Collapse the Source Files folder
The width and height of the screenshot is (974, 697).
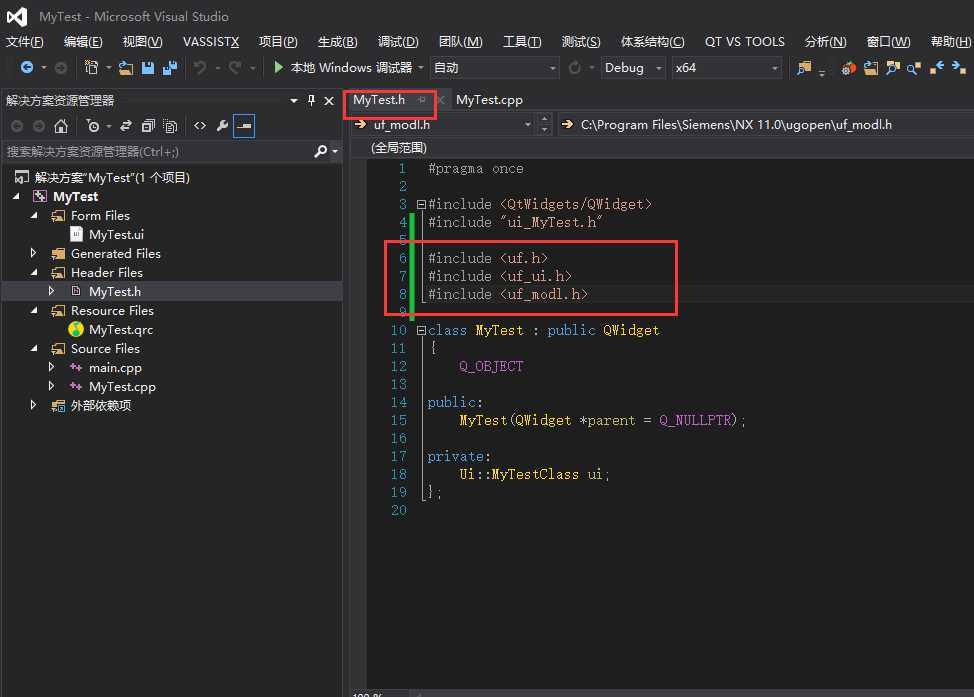34,348
